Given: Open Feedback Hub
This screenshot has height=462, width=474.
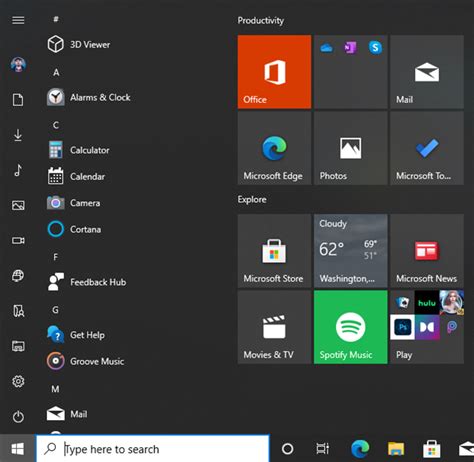Looking at the screenshot, I should tap(87, 282).
